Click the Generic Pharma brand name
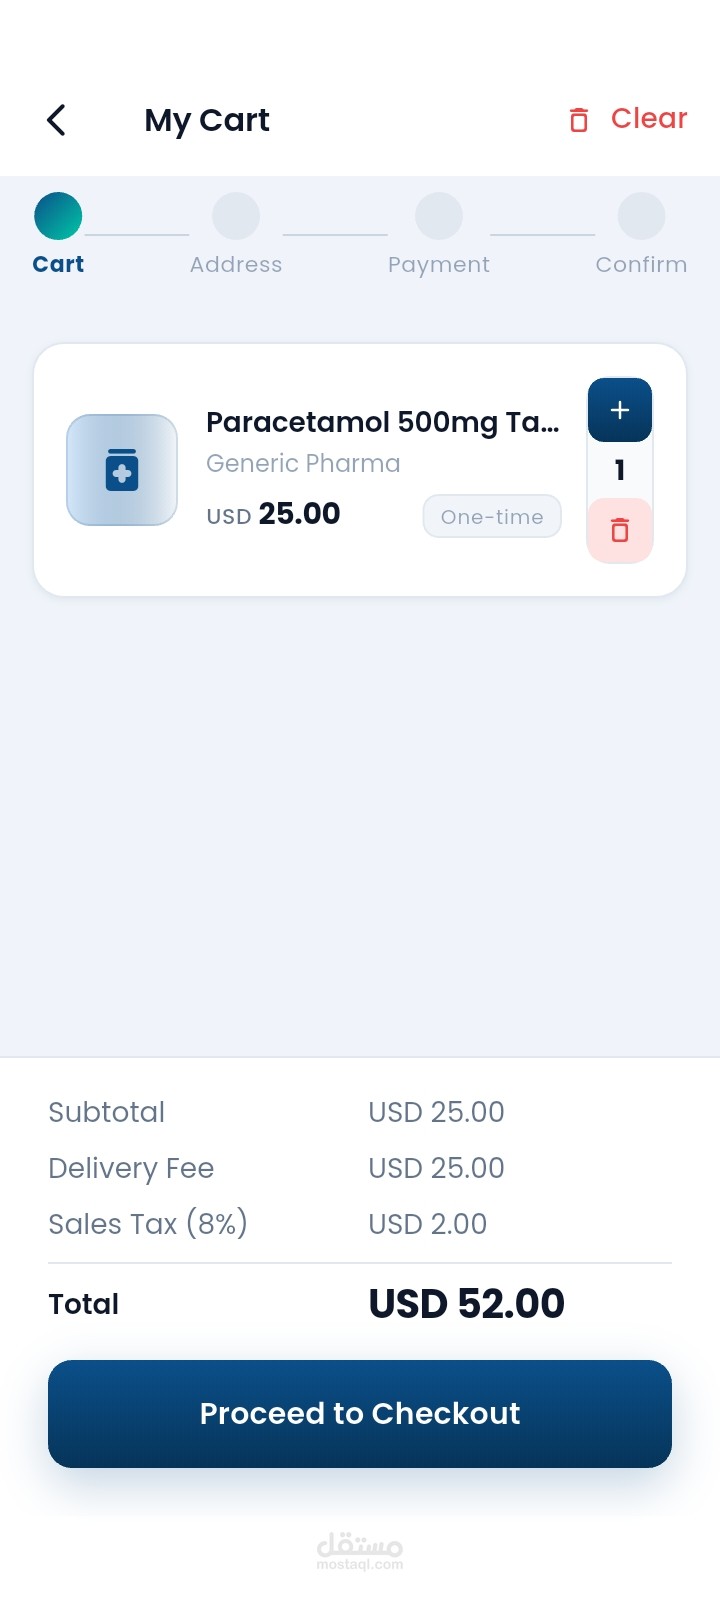720x1604 pixels. pos(303,463)
